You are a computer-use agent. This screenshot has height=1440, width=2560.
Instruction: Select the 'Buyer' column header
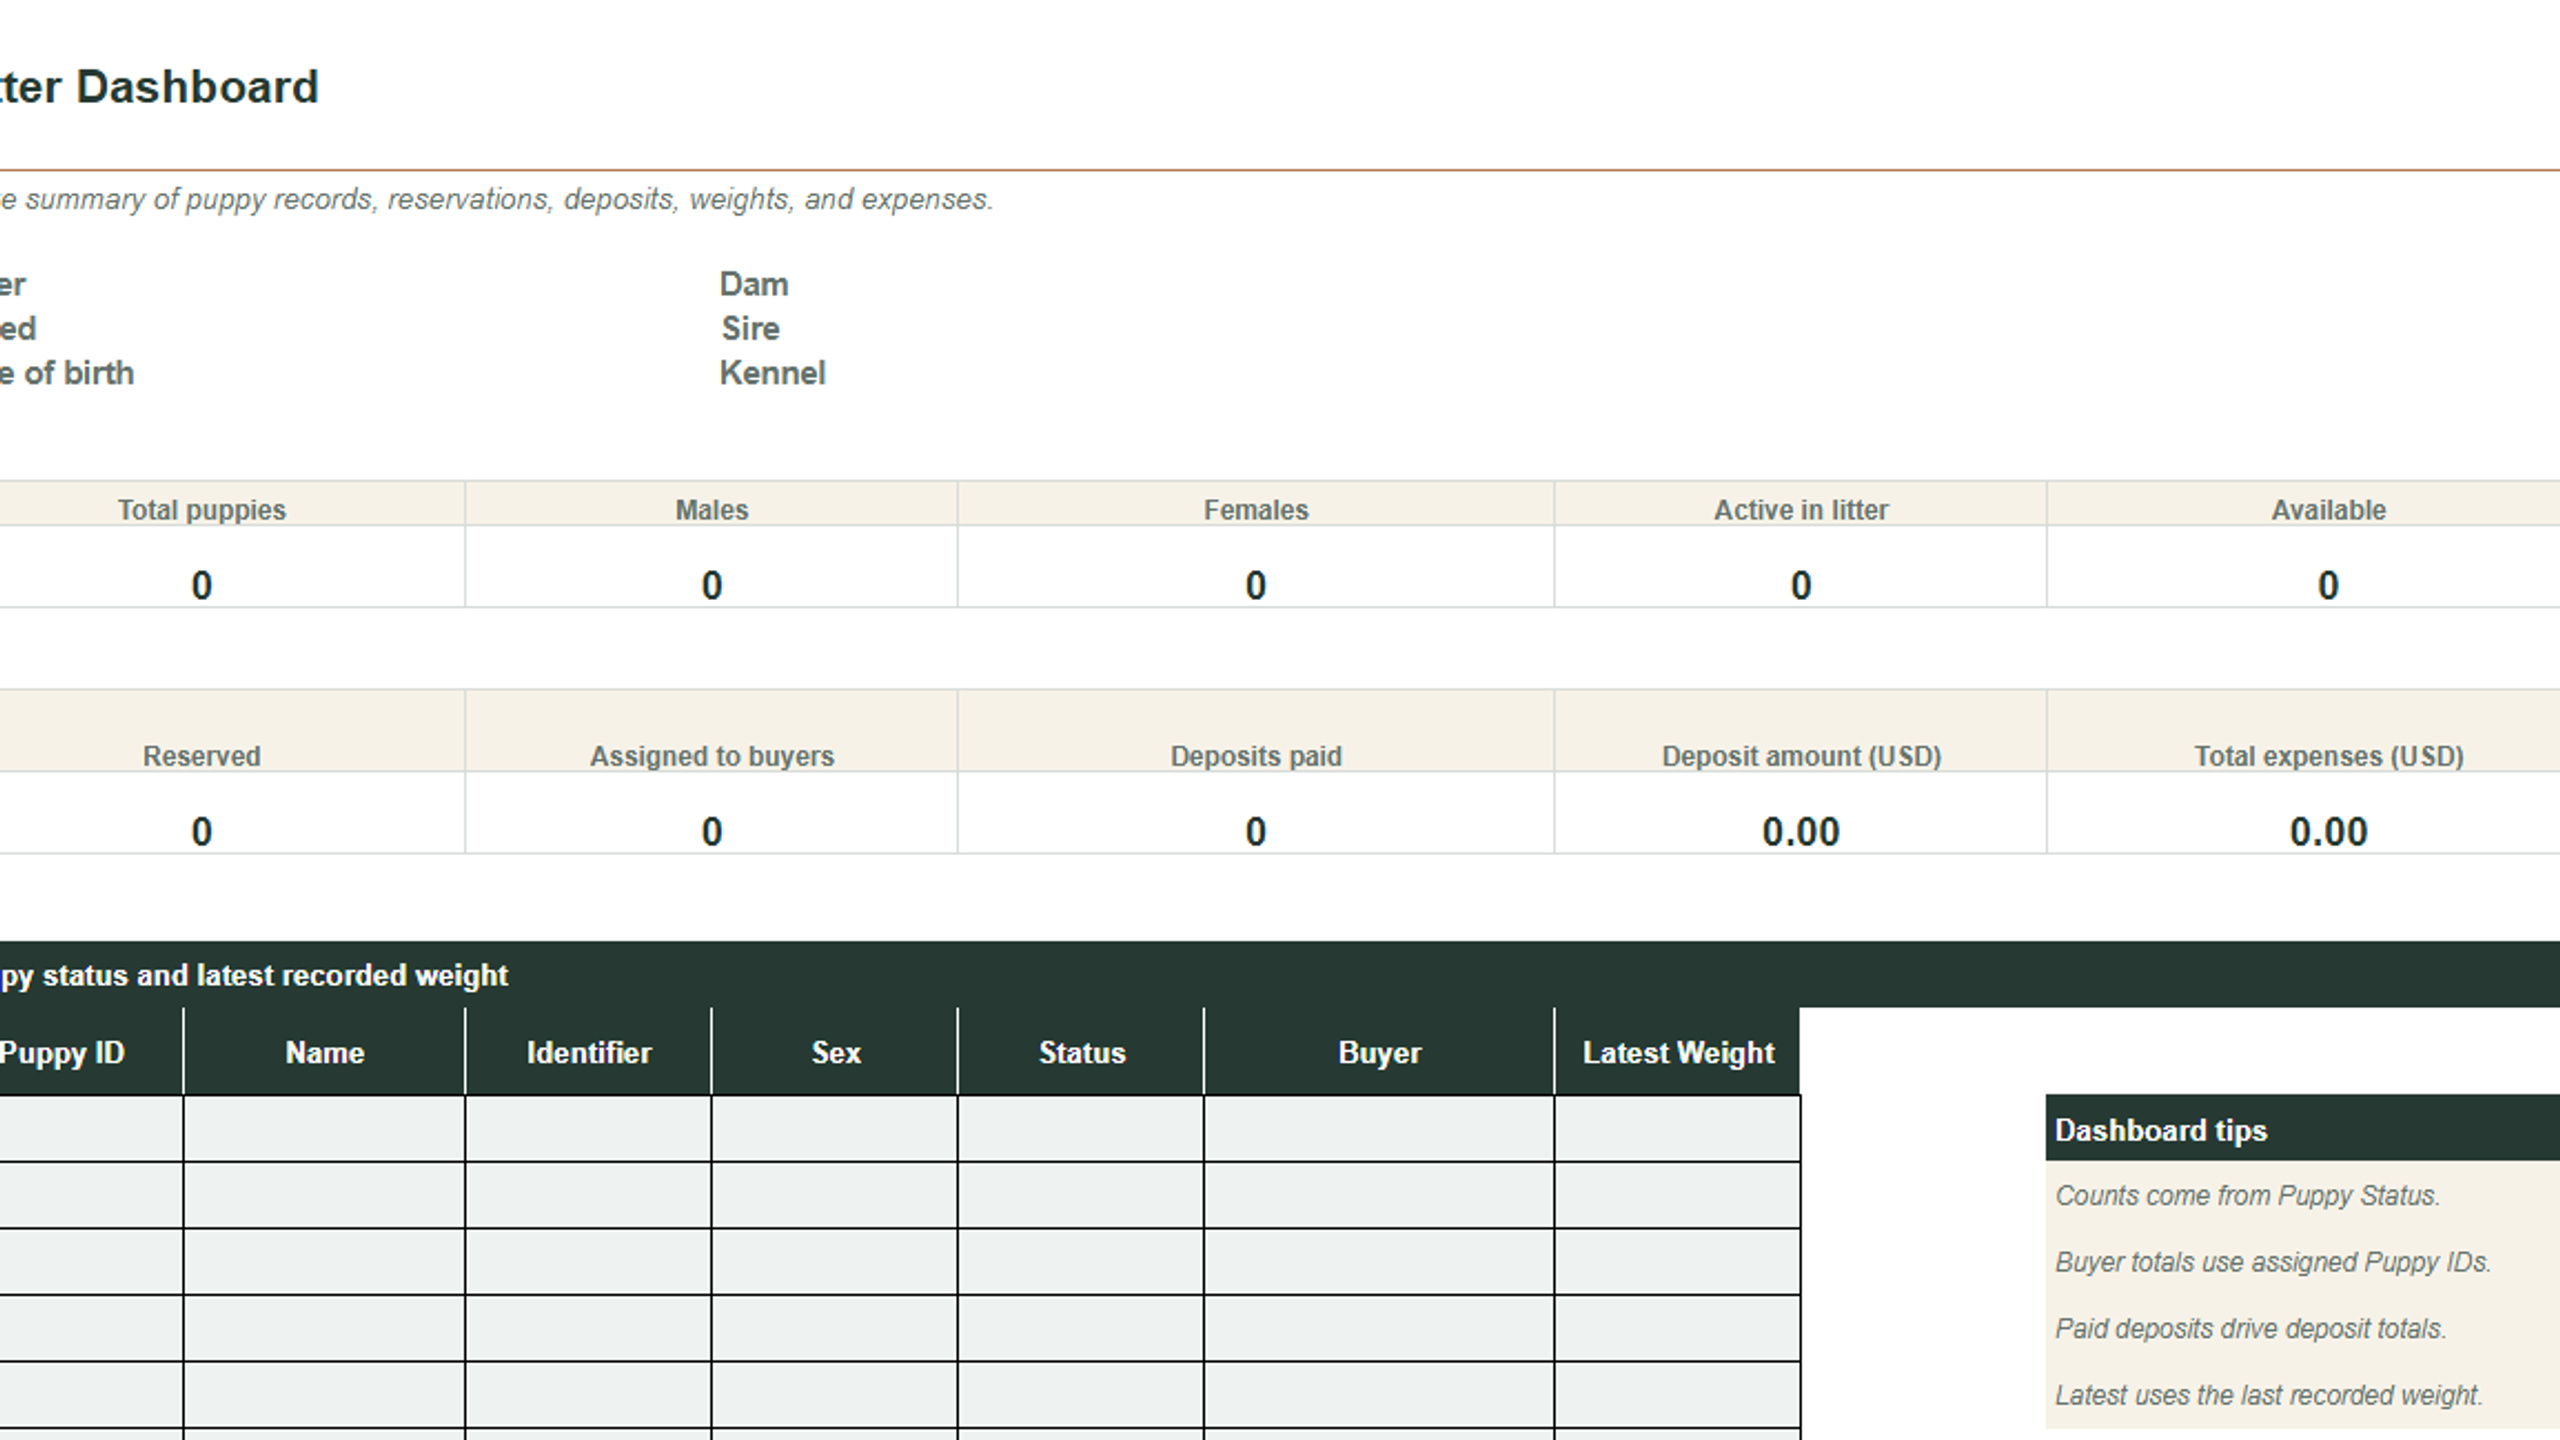point(1379,1052)
